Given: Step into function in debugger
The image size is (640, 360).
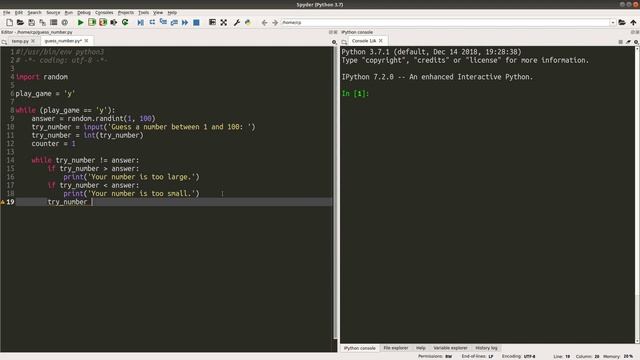Looking at the screenshot, I should pyautogui.click(x=163, y=22).
